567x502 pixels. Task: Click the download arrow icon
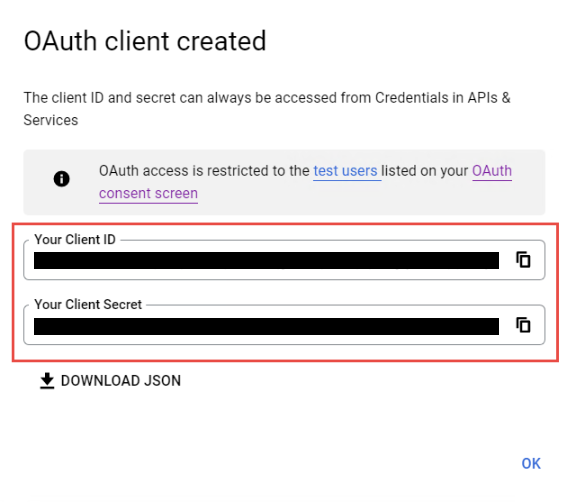(47, 381)
